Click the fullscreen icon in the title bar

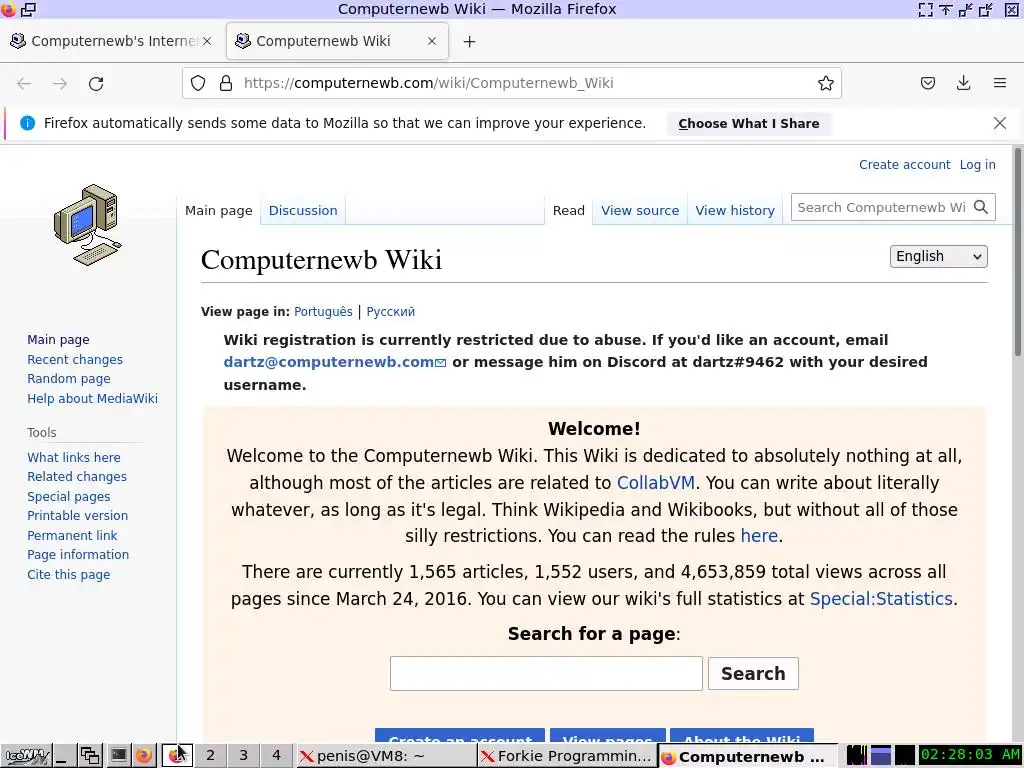coord(925,9)
